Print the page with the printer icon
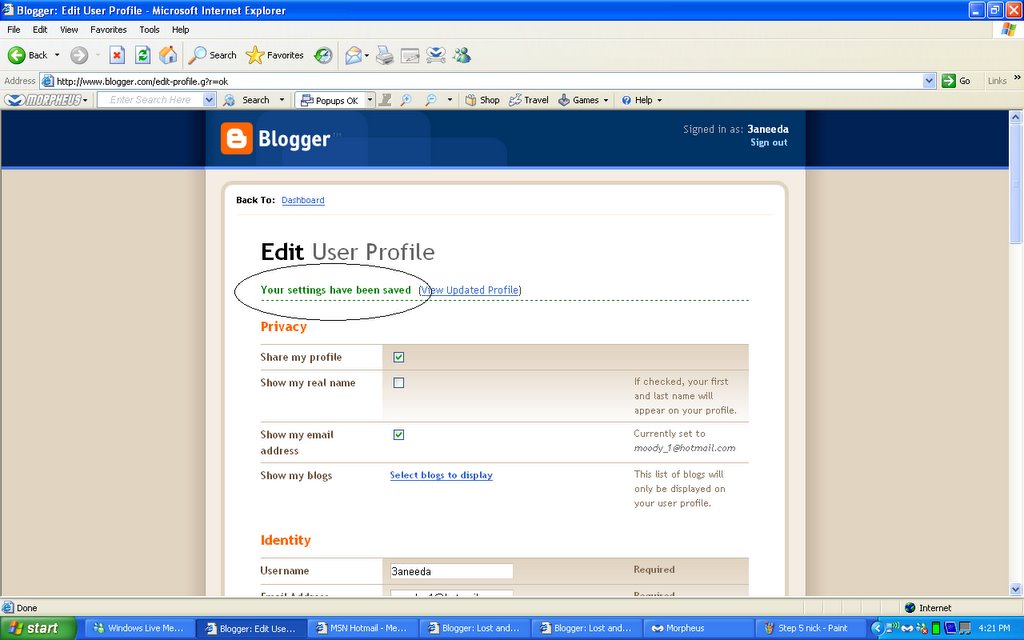This screenshot has height=640, width=1024. [385, 56]
